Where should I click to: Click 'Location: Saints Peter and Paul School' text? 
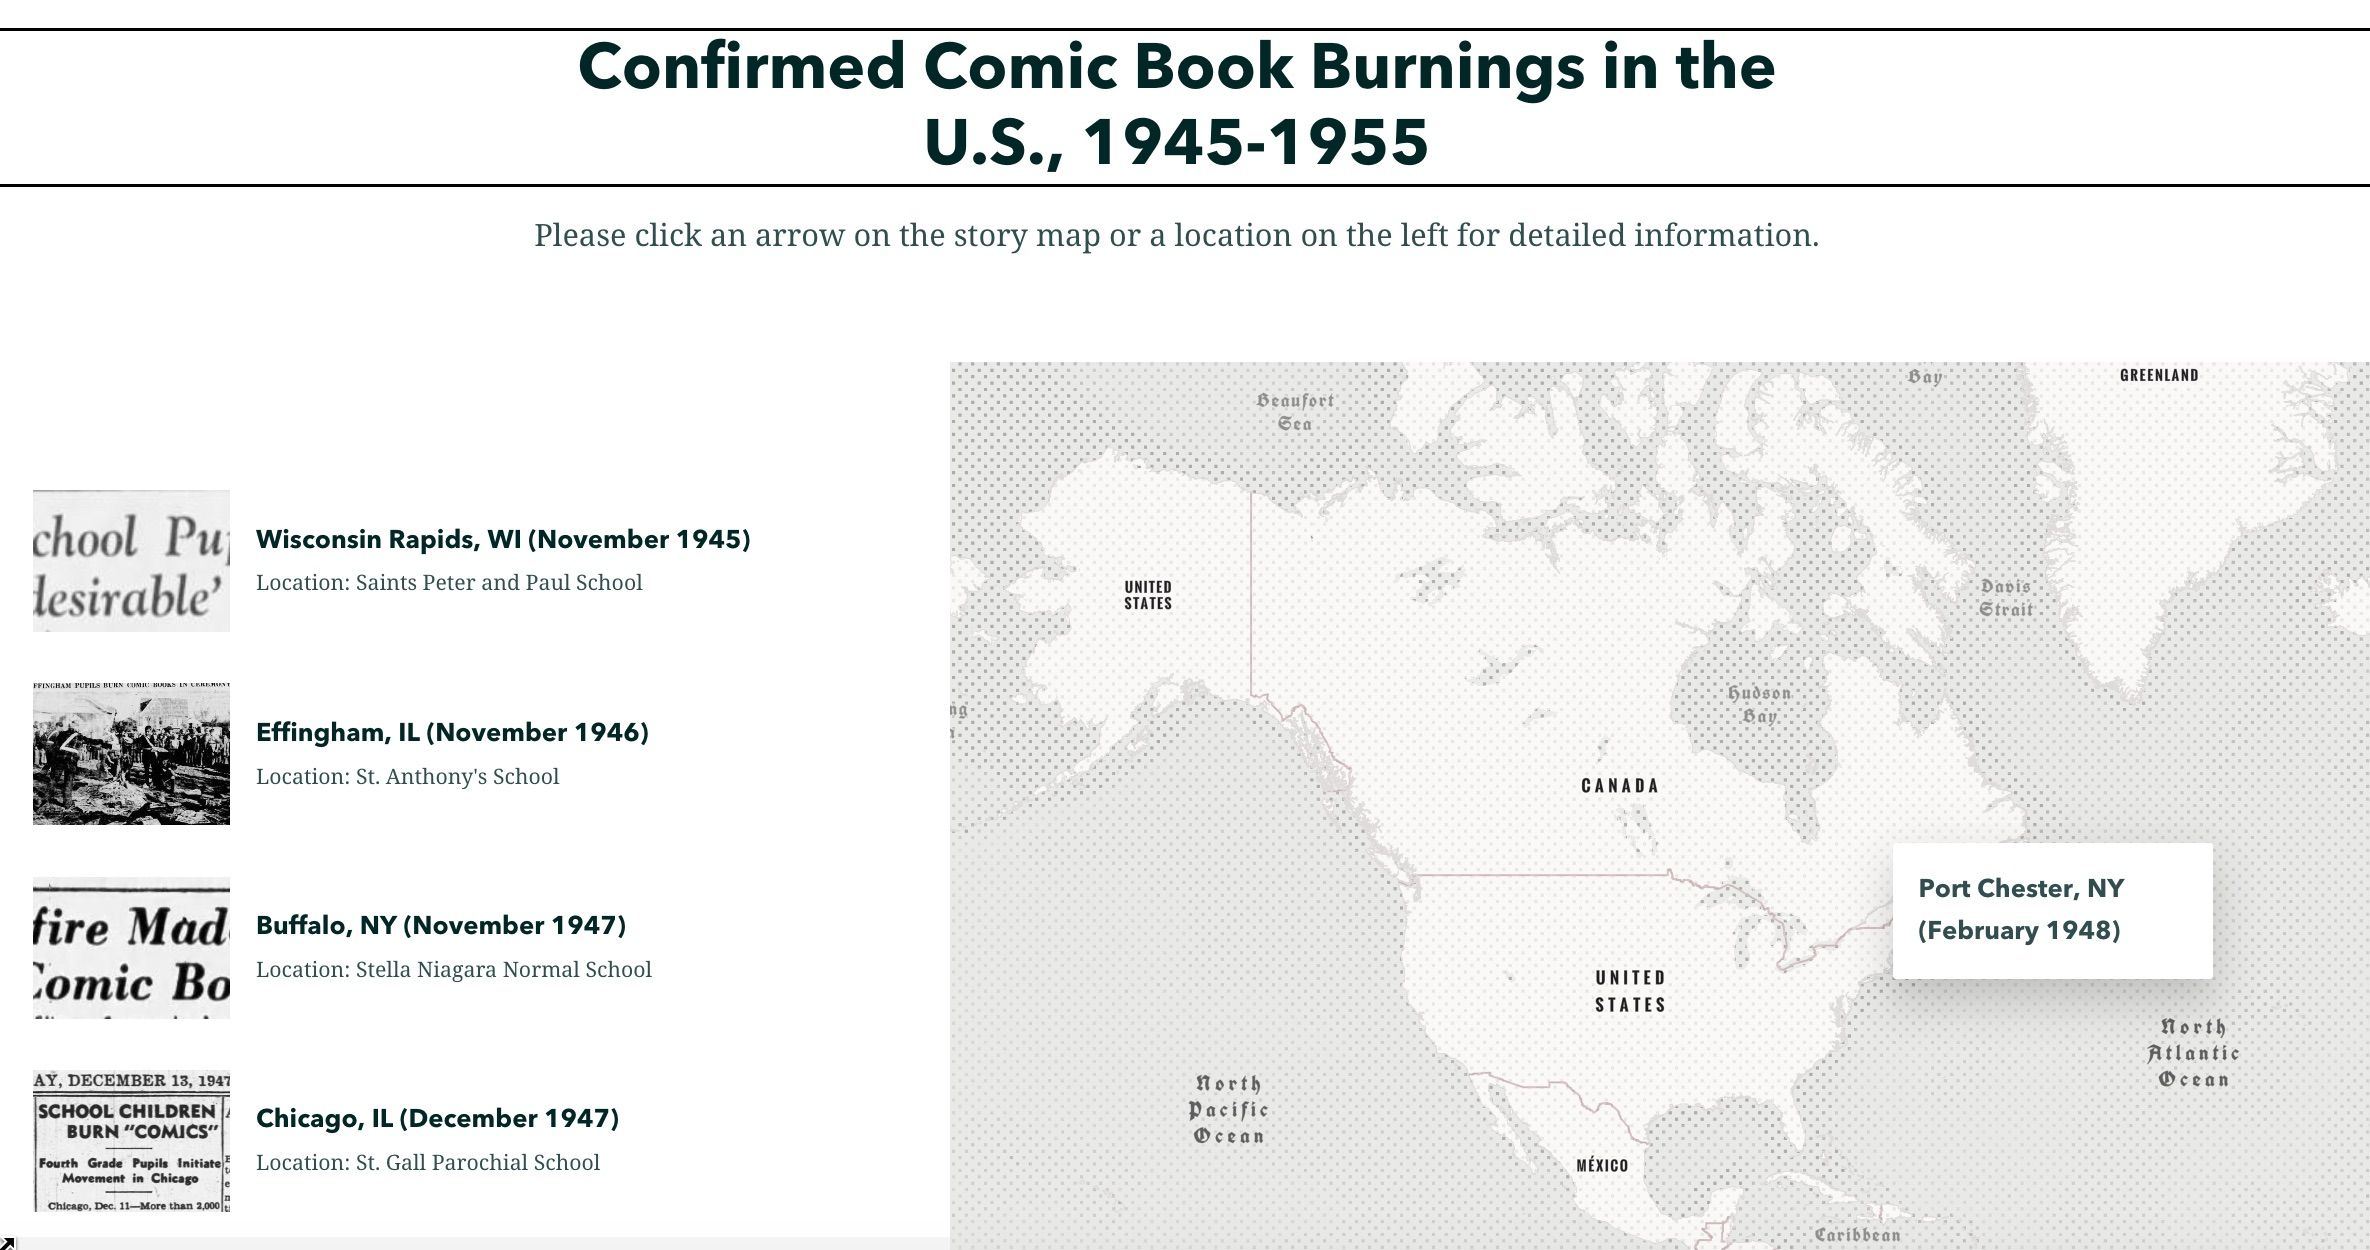pos(449,582)
